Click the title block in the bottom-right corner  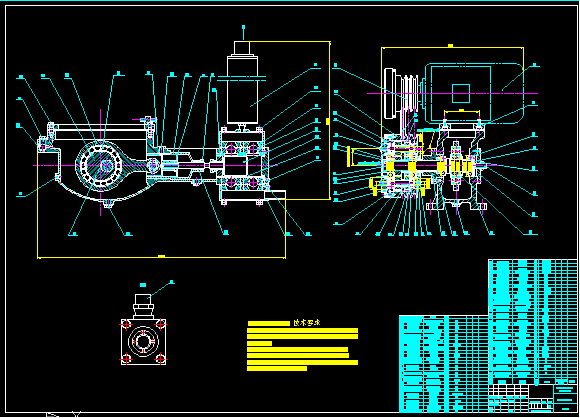533,398
